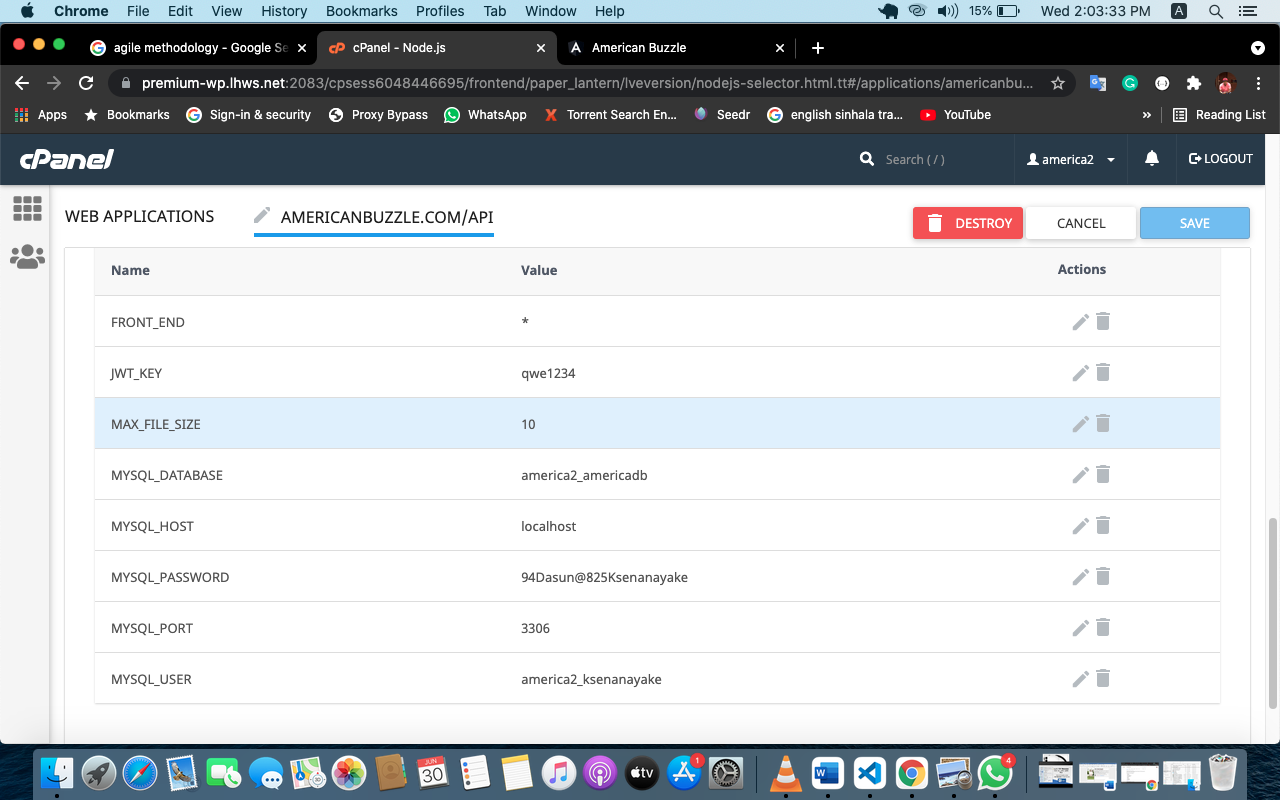
Task: Switch to the American Buzzle tab
Action: click(678, 47)
